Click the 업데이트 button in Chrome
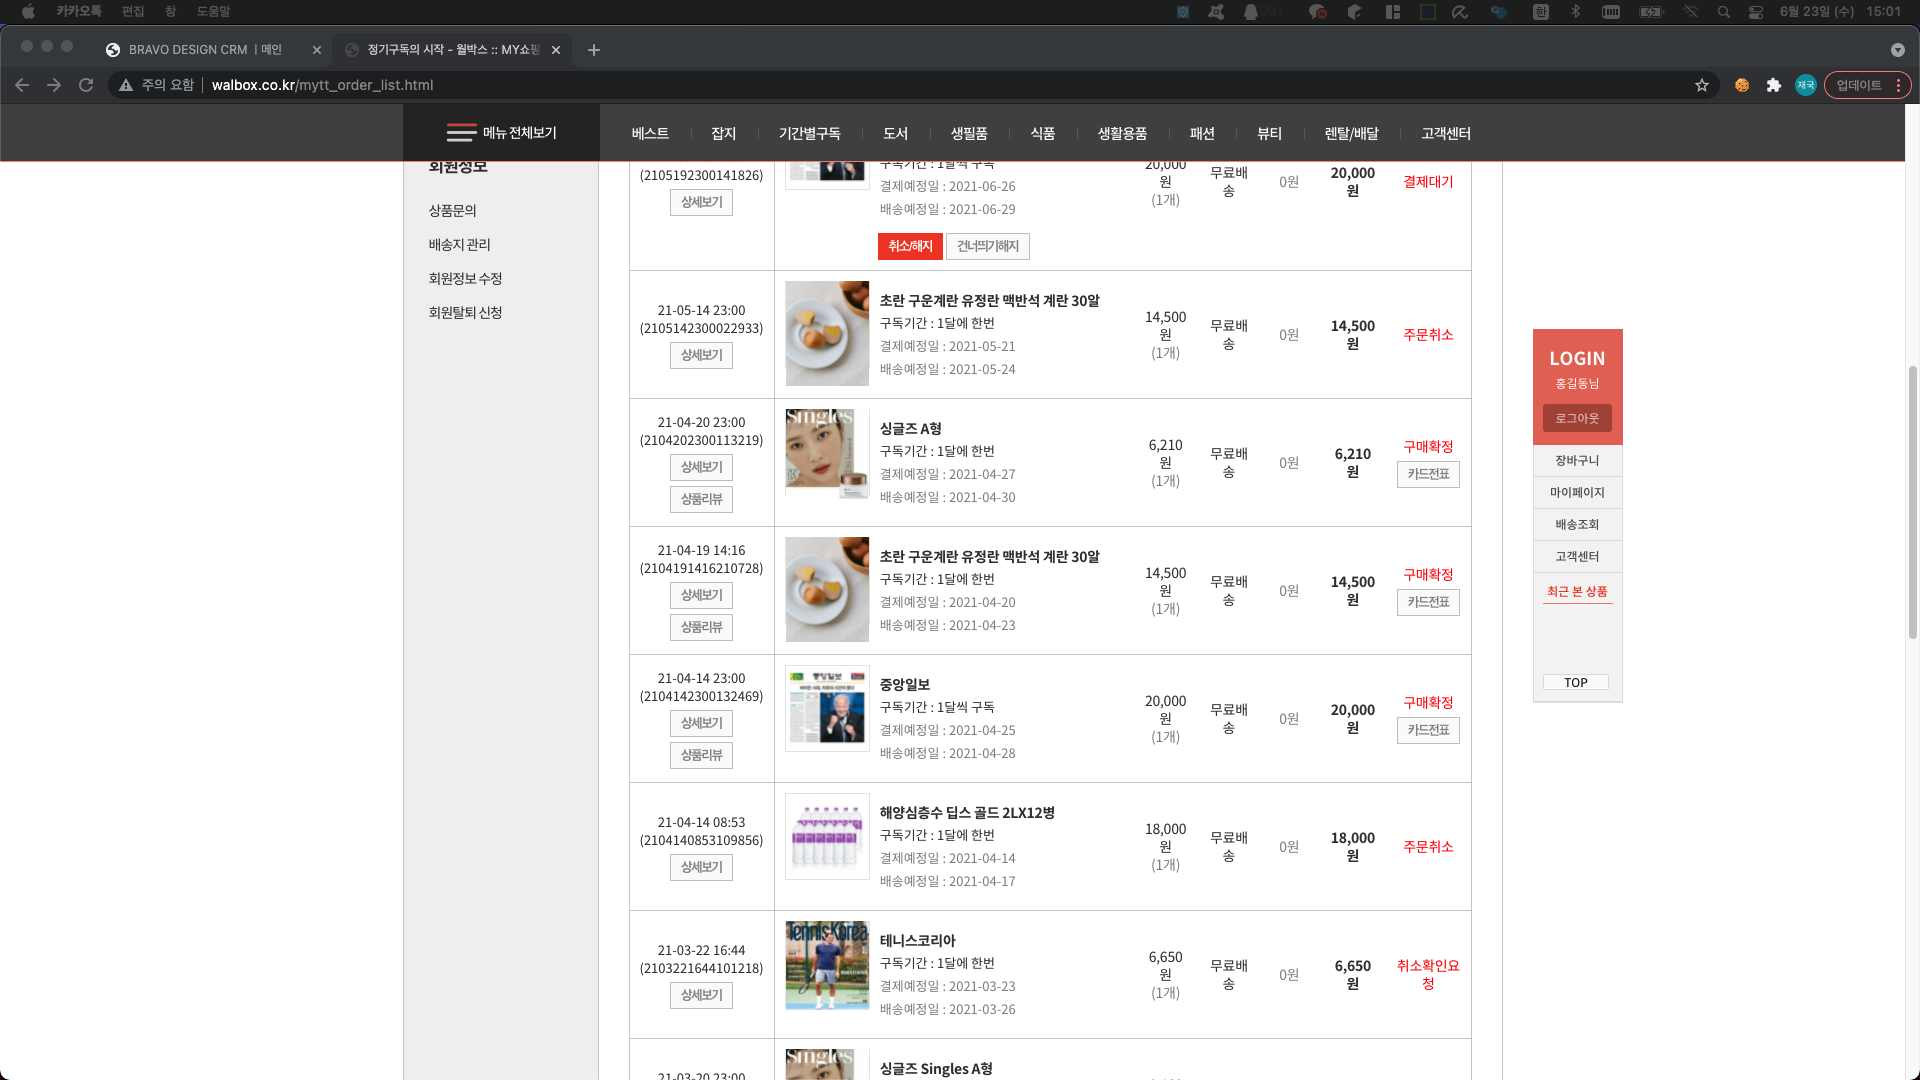1920x1080 pixels. pos(1867,85)
